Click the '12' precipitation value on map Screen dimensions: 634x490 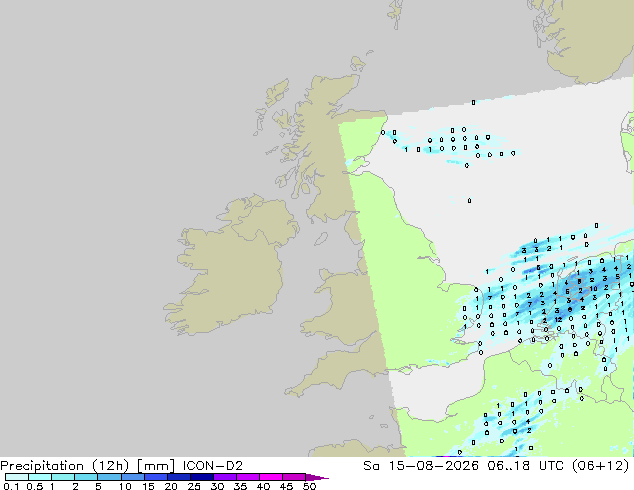point(558,319)
